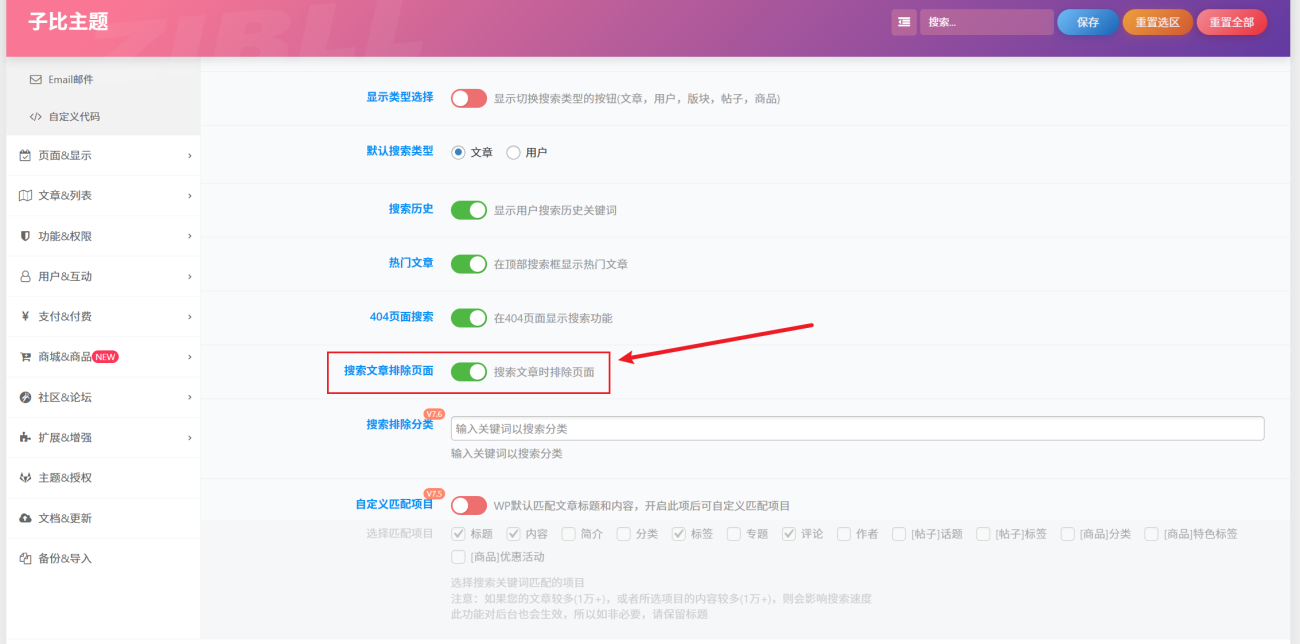Click the 重置全部 reset all button

(x=1231, y=21)
